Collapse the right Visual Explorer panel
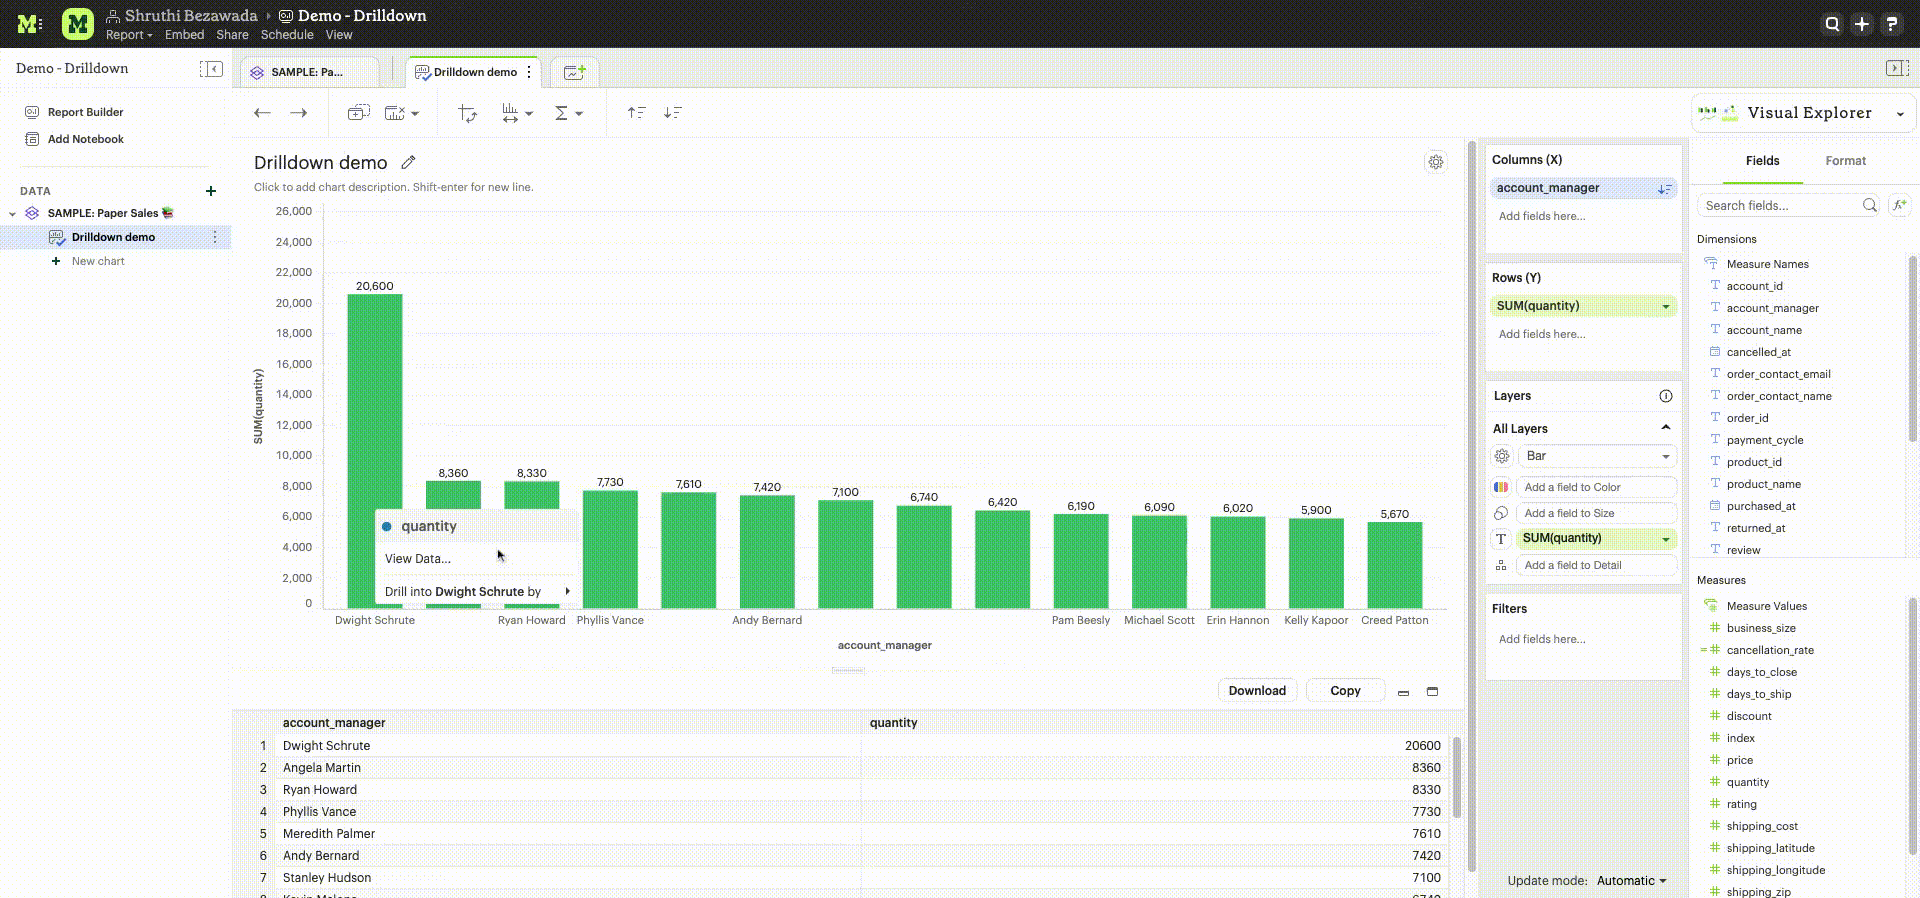 point(1896,68)
